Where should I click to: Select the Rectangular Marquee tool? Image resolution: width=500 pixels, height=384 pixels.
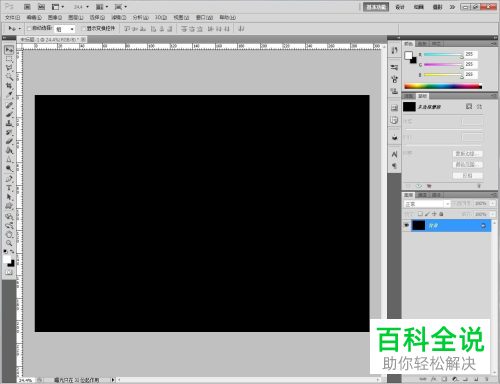coord(9,59)
